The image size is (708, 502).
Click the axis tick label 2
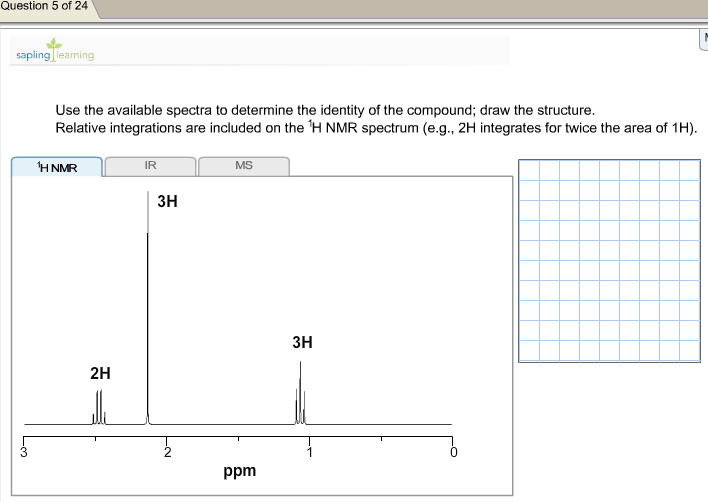click(168, 452)
